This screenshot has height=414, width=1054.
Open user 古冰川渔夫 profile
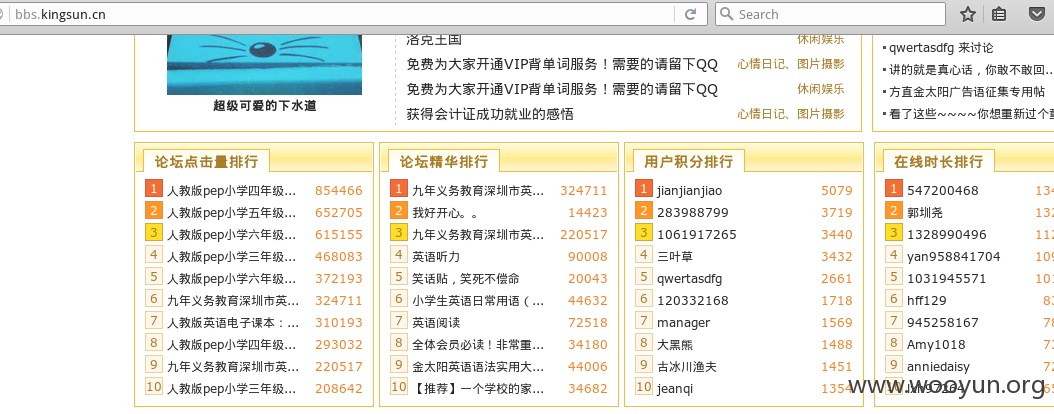coord(687,367)
